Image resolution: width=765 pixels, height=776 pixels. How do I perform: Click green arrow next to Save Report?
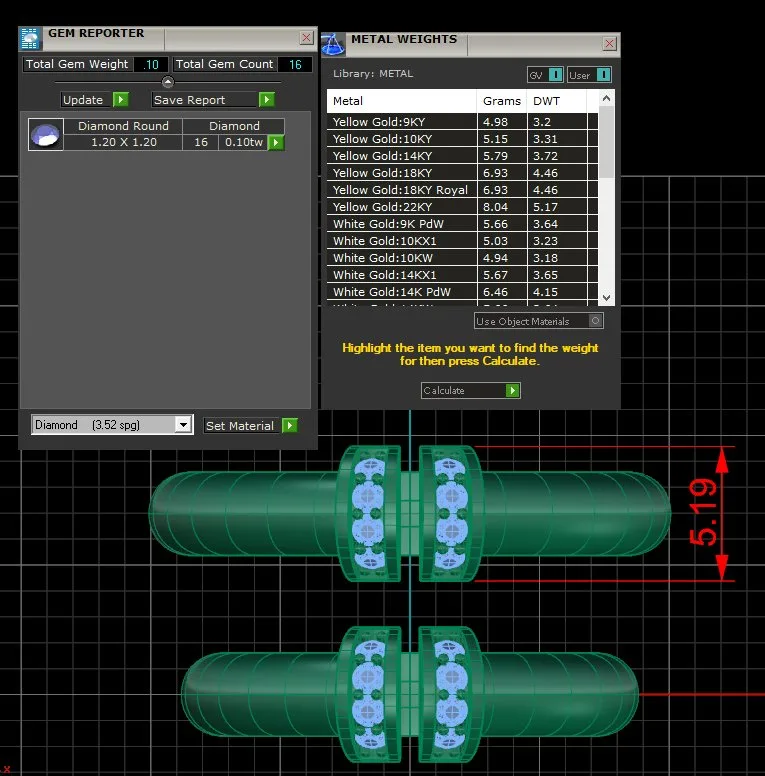pyautogui.click(x=267, y=99)
